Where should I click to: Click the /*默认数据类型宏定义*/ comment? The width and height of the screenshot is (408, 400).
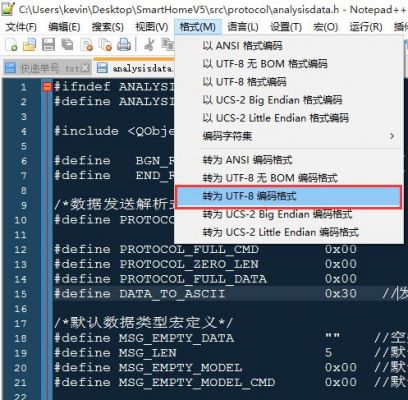(144, 323)
